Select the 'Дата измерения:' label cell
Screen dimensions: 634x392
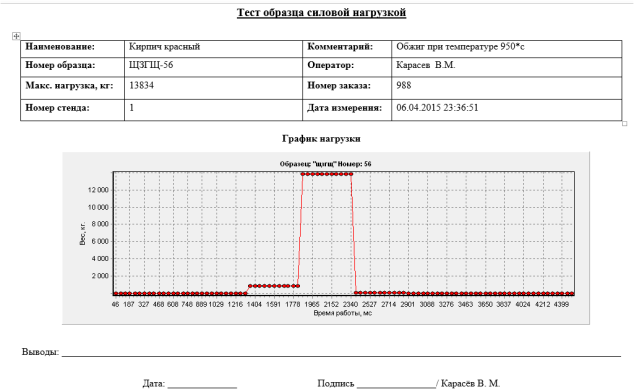[x=347, y=110]
